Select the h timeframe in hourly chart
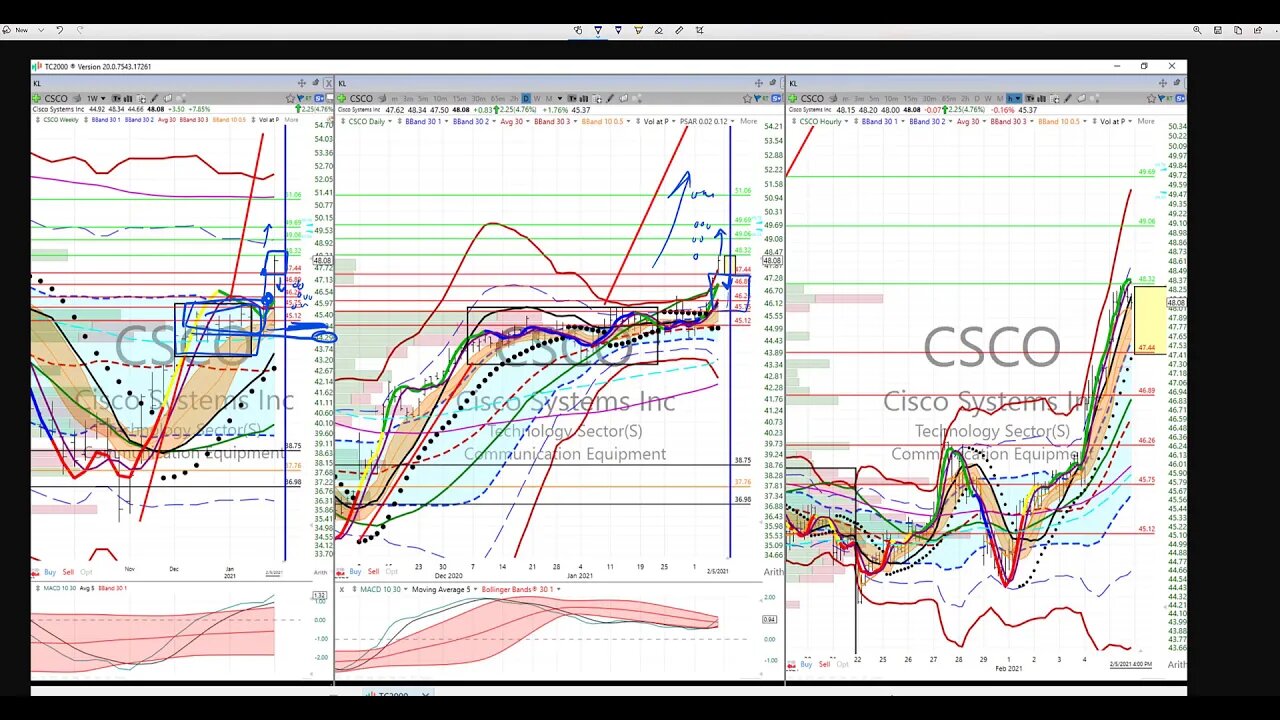1280x720 pixels. (x=1013, y=98)
